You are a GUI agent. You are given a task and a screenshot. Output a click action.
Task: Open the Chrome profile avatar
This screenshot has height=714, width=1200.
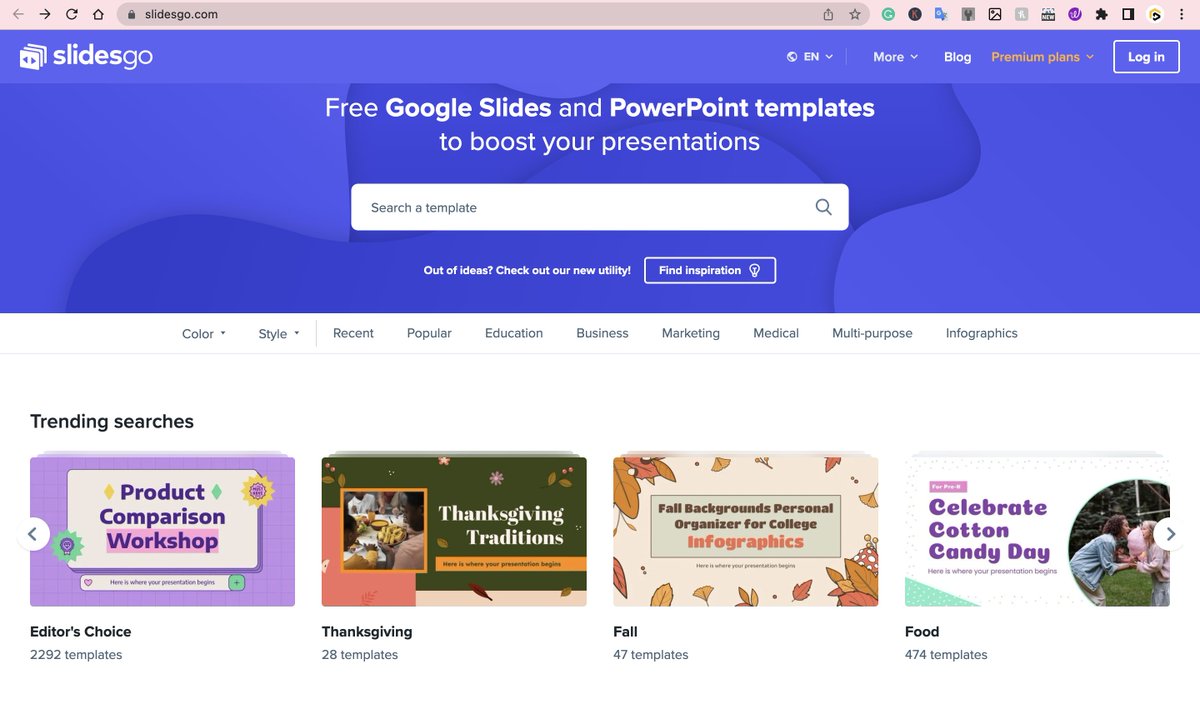pyautogui.click(x=1155, y=14)
